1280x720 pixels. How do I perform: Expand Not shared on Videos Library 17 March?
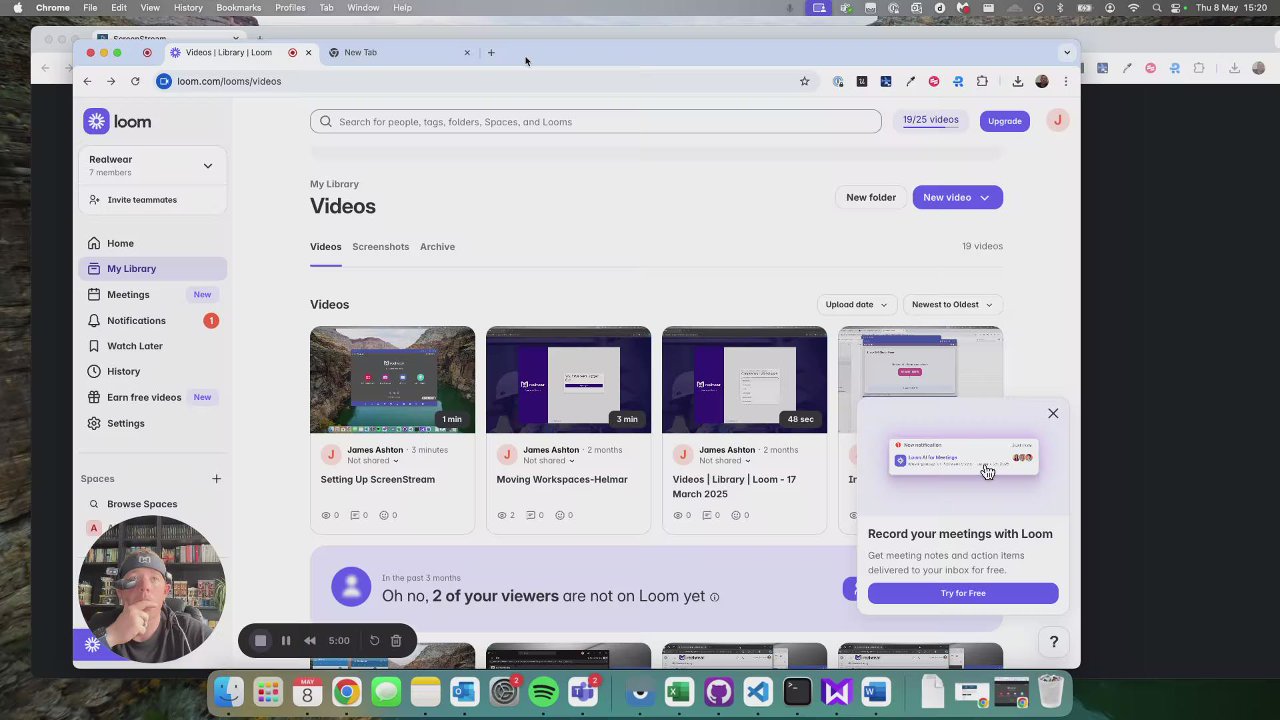725,461
